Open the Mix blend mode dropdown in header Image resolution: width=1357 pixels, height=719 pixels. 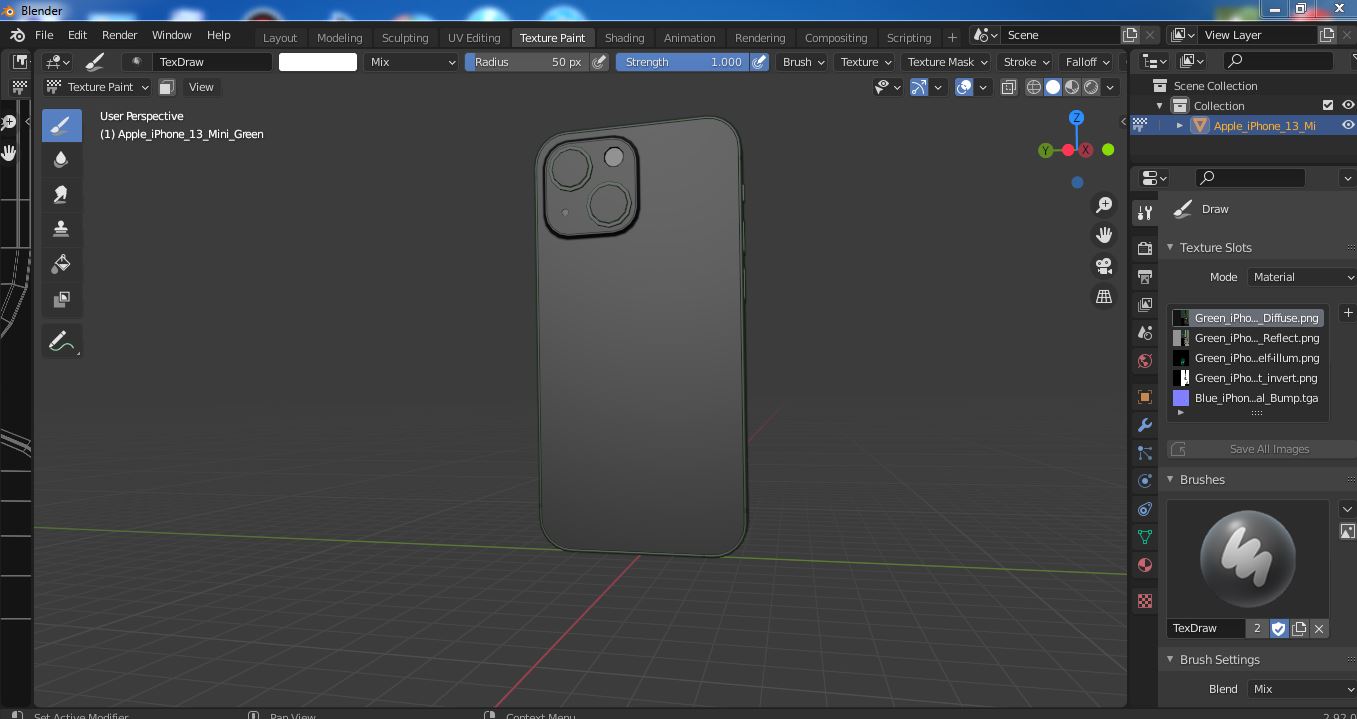point(411,62)
